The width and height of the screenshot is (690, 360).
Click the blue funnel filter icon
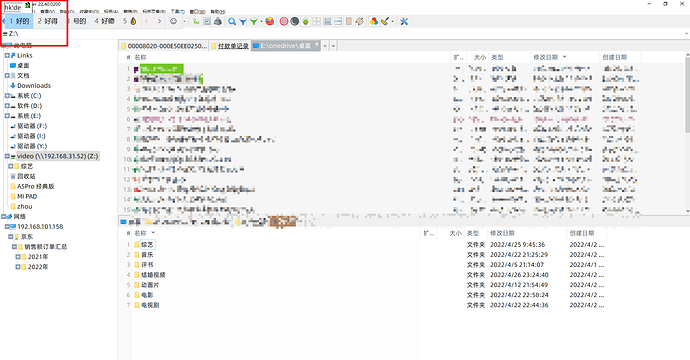pos(243,21)
